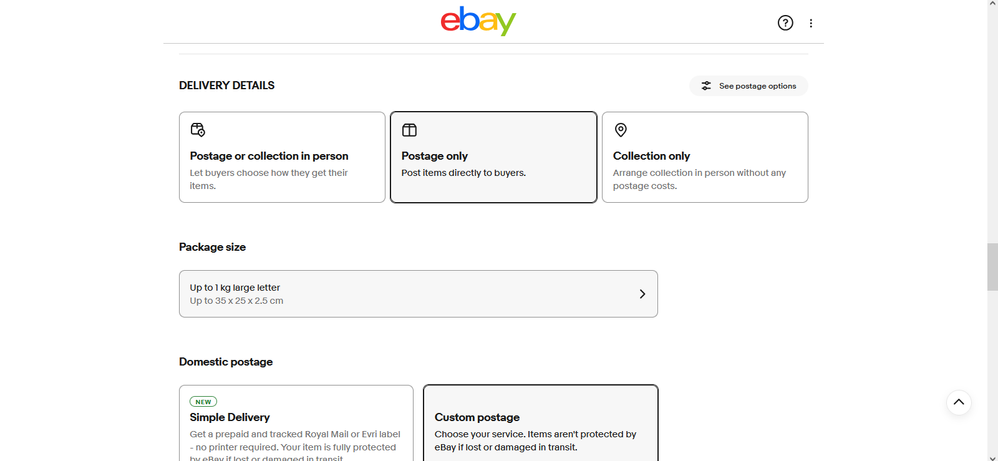Select the Postage only delivery option
The width and height of the screenshot is (998, 461).
(x=493, y=157)
